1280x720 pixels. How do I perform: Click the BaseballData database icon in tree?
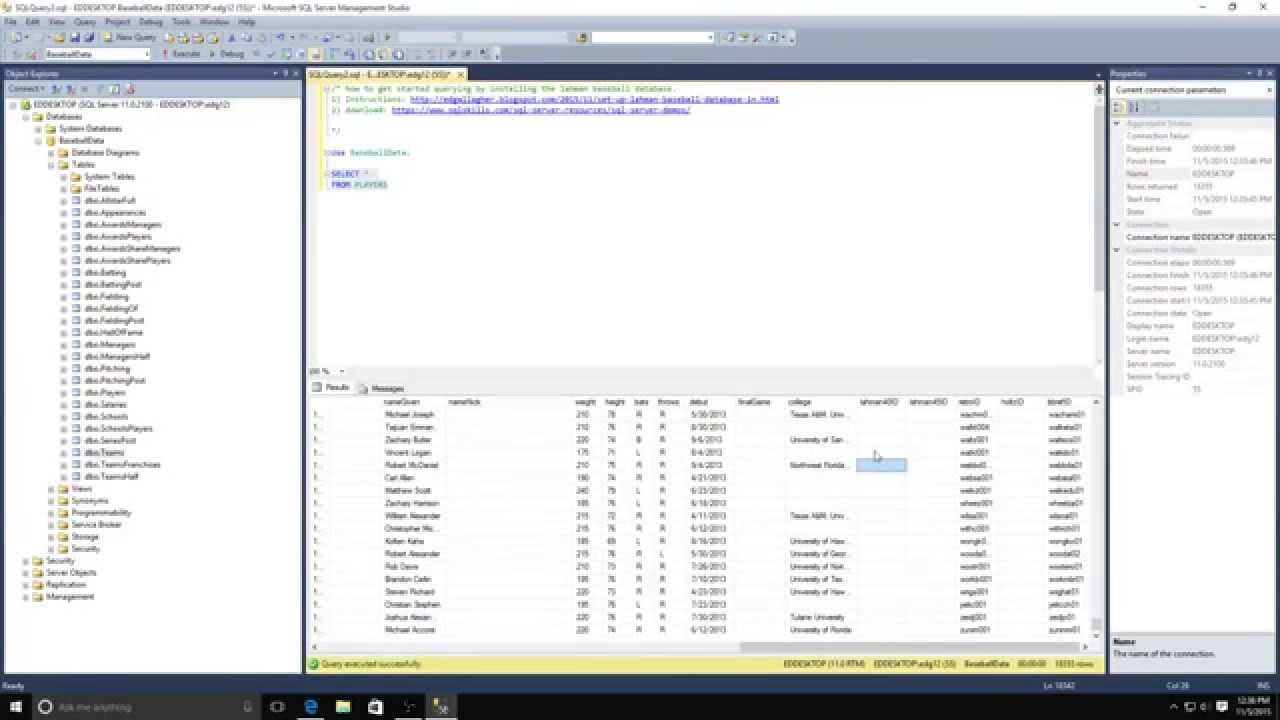[50, 141]
